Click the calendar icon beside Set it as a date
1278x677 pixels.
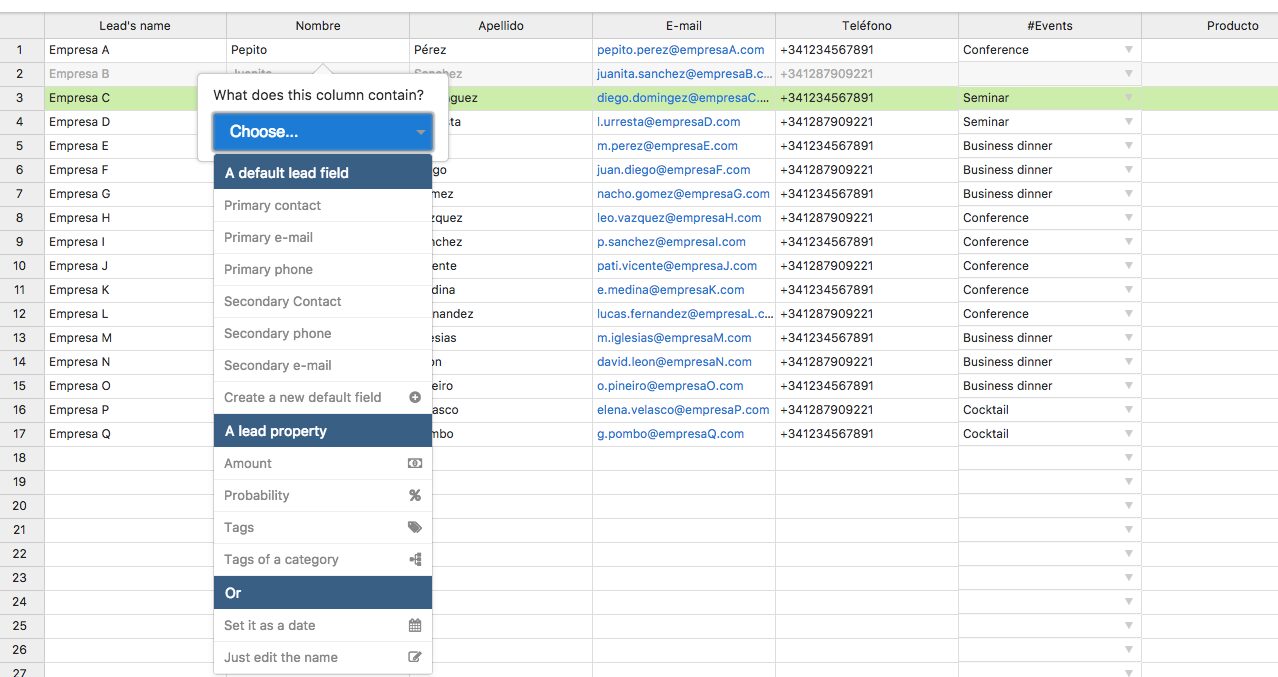click(x=415, y=625)
